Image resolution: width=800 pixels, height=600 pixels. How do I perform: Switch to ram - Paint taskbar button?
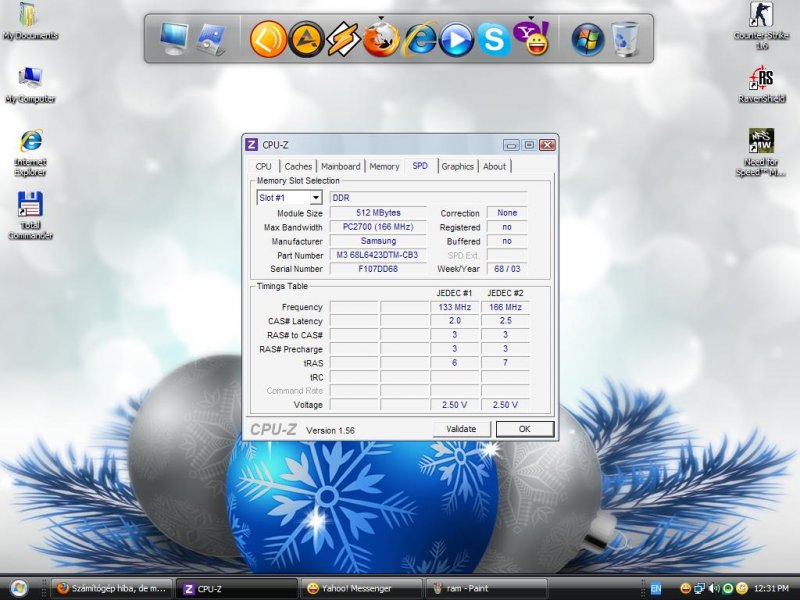[487, 589]
